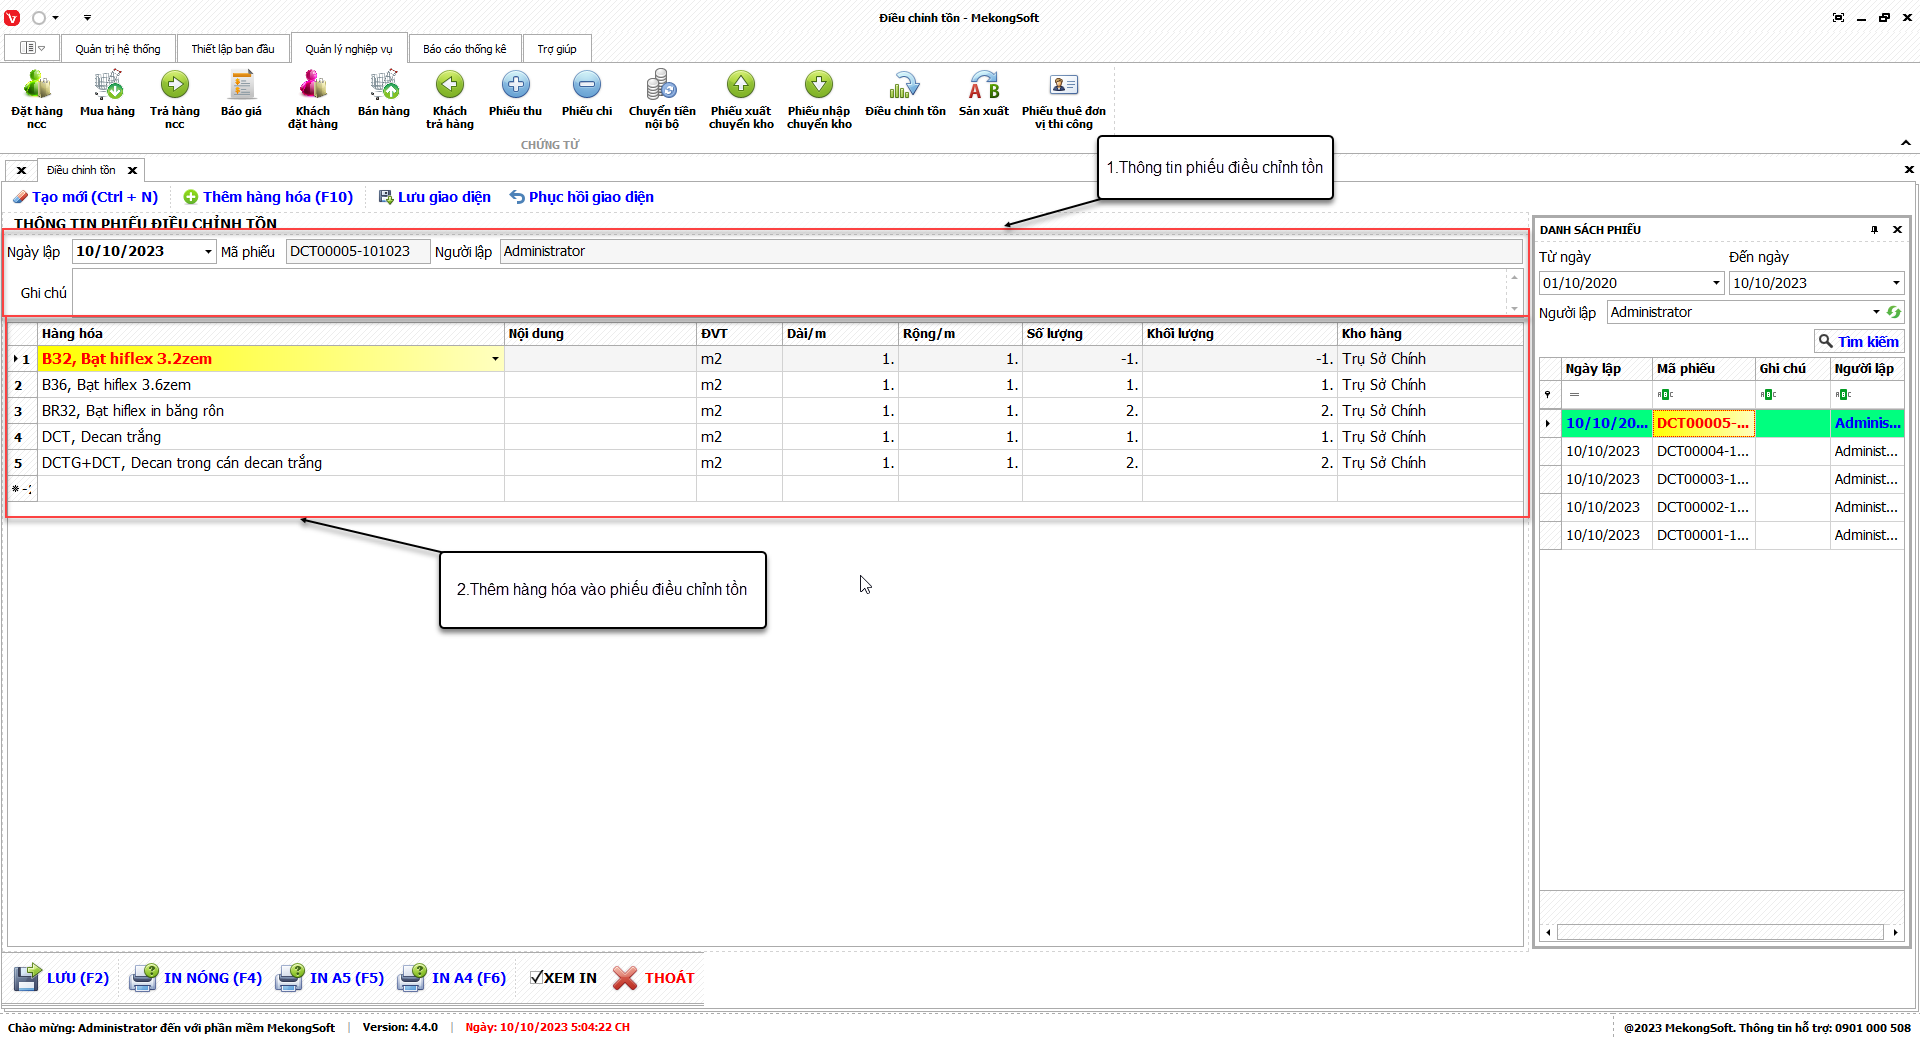Open the Bán hàng icon

point(384,85)
